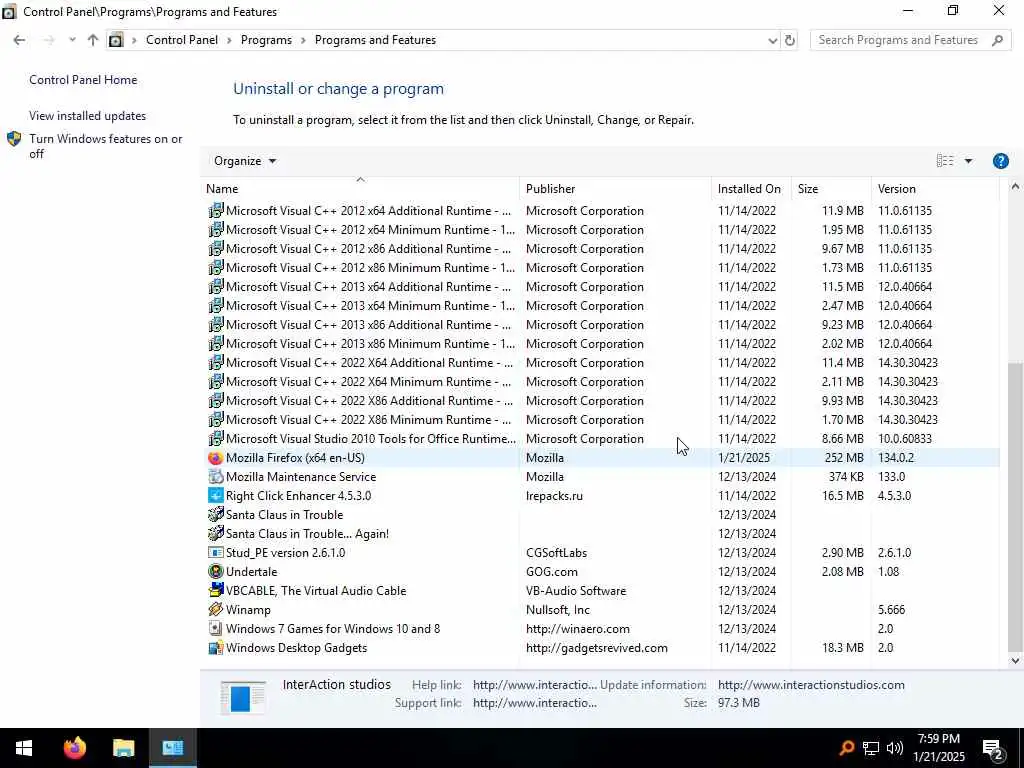Click the Winamp lightning icon
Viewport: 1024px width, 768px height.
[216, 609]
